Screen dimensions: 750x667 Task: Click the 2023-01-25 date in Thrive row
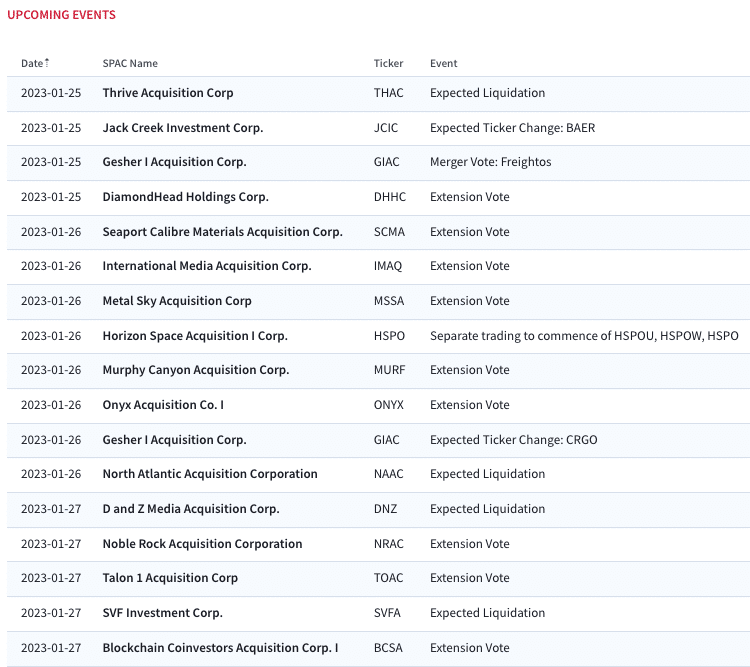[x=51, y=93]
